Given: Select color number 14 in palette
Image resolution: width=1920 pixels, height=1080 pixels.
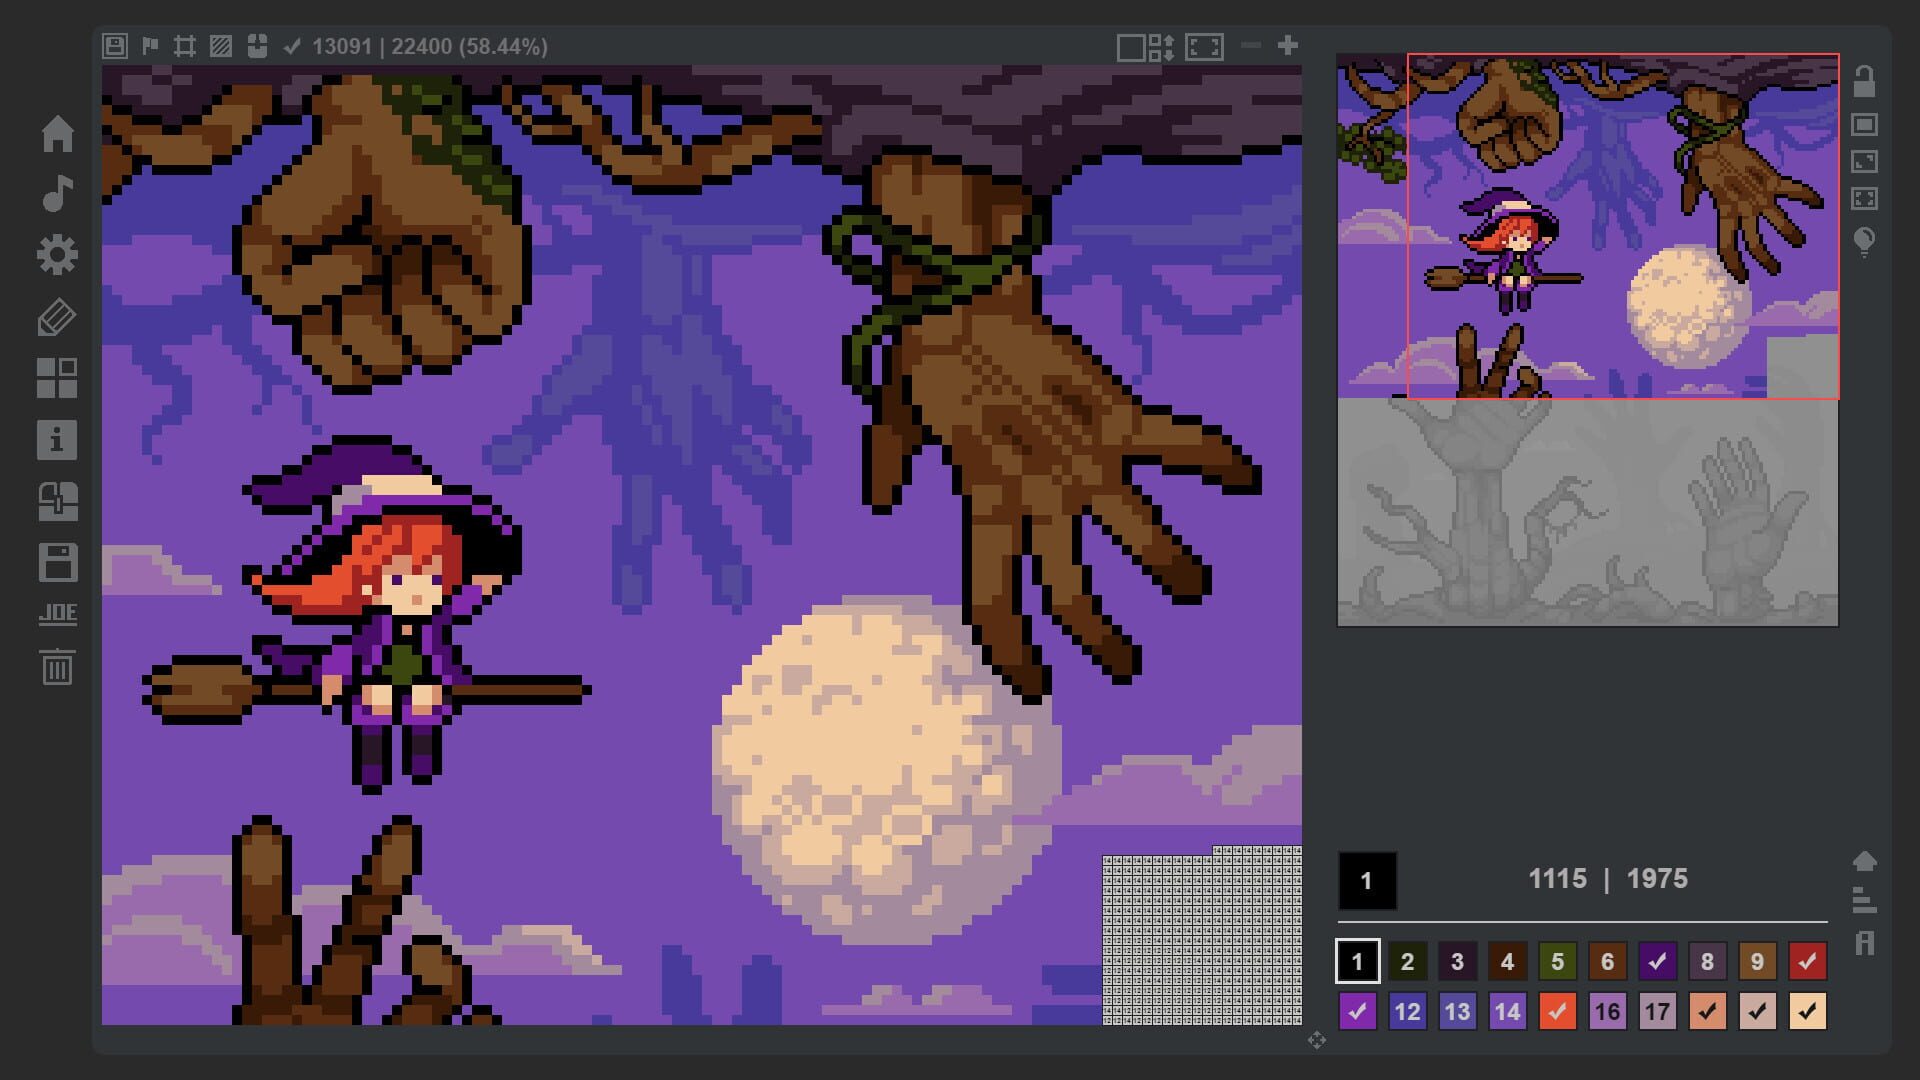Looking at the screenshot, I should coord(1507,1011).
